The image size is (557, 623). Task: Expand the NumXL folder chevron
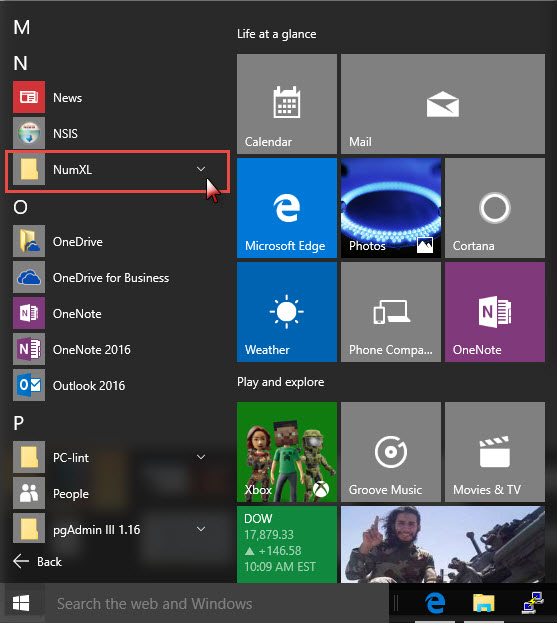pyautogui.click(x=201, y=169)
